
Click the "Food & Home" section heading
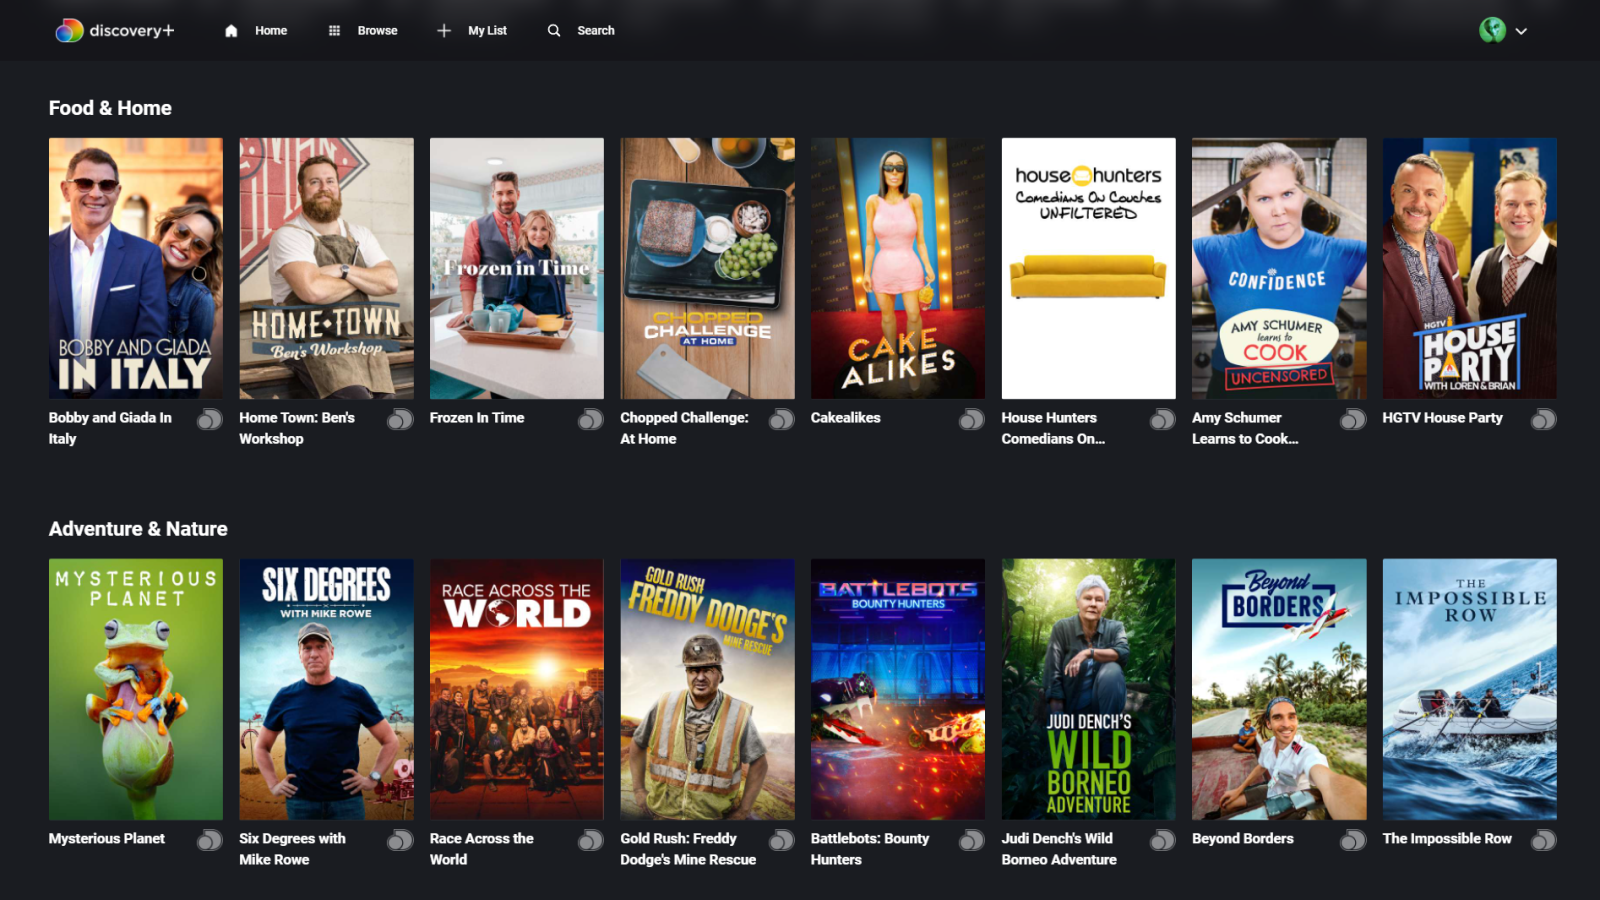pyautogui.click(x=110, y=108)
